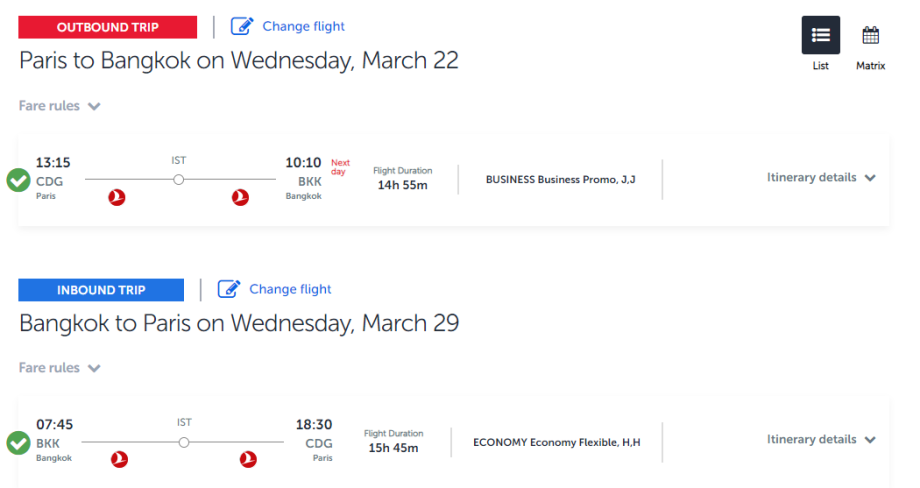
Task: Select the INBOUND TRIP label tab
Action: click(x=101, y=290)
